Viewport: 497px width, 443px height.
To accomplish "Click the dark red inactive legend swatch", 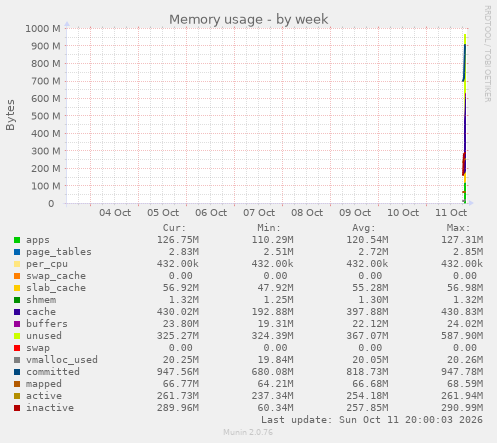I will coord(17,408).
